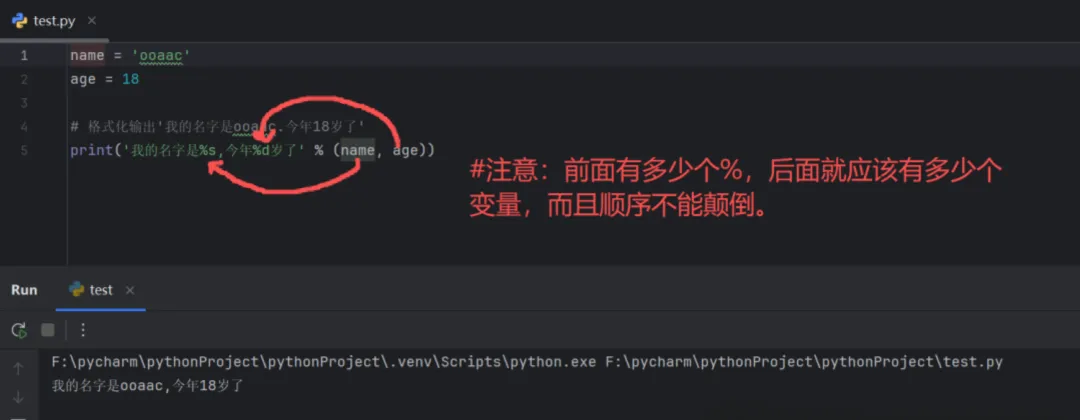1080x420 pixels.
Task: Click the comment on line 4
Action: [218, 127]
